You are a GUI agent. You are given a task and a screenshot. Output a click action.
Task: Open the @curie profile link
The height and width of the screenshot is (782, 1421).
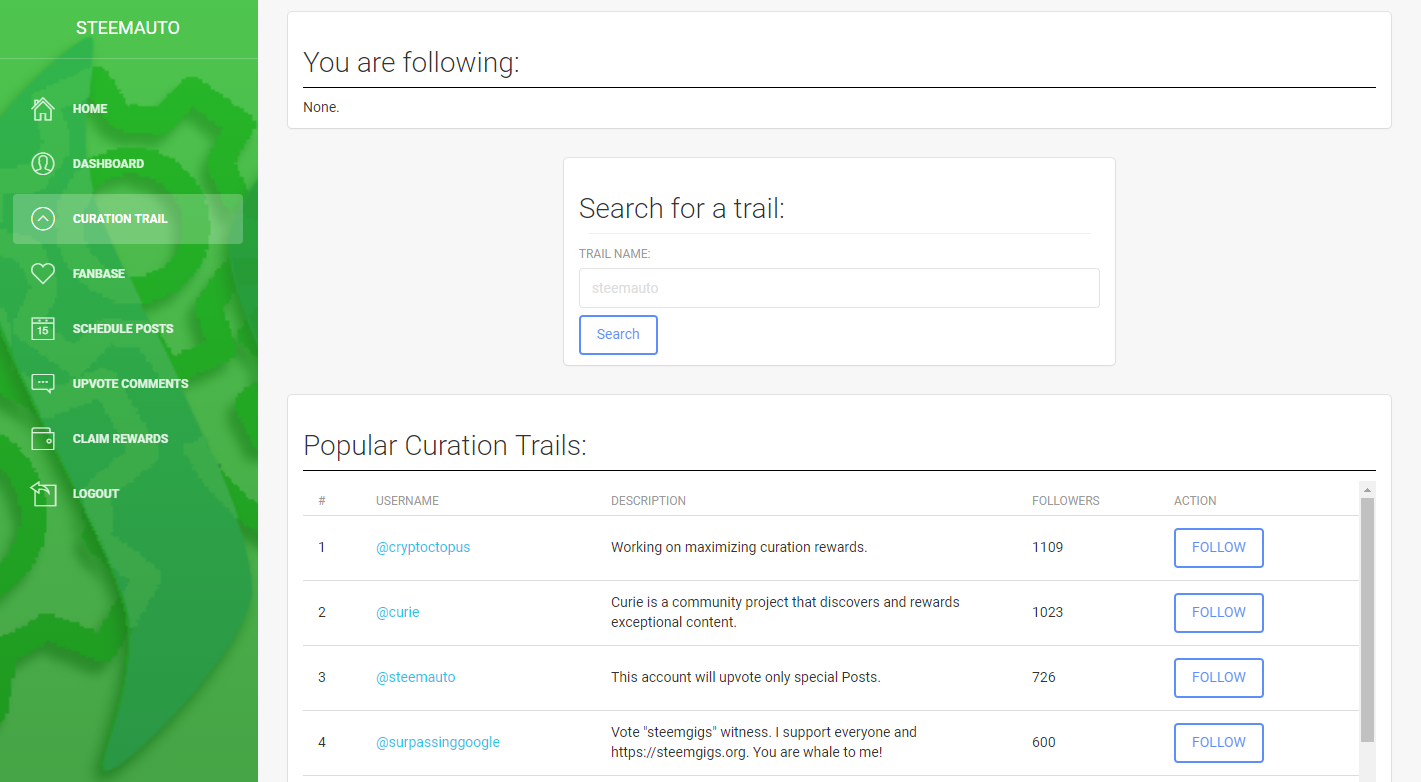point(397,612)
